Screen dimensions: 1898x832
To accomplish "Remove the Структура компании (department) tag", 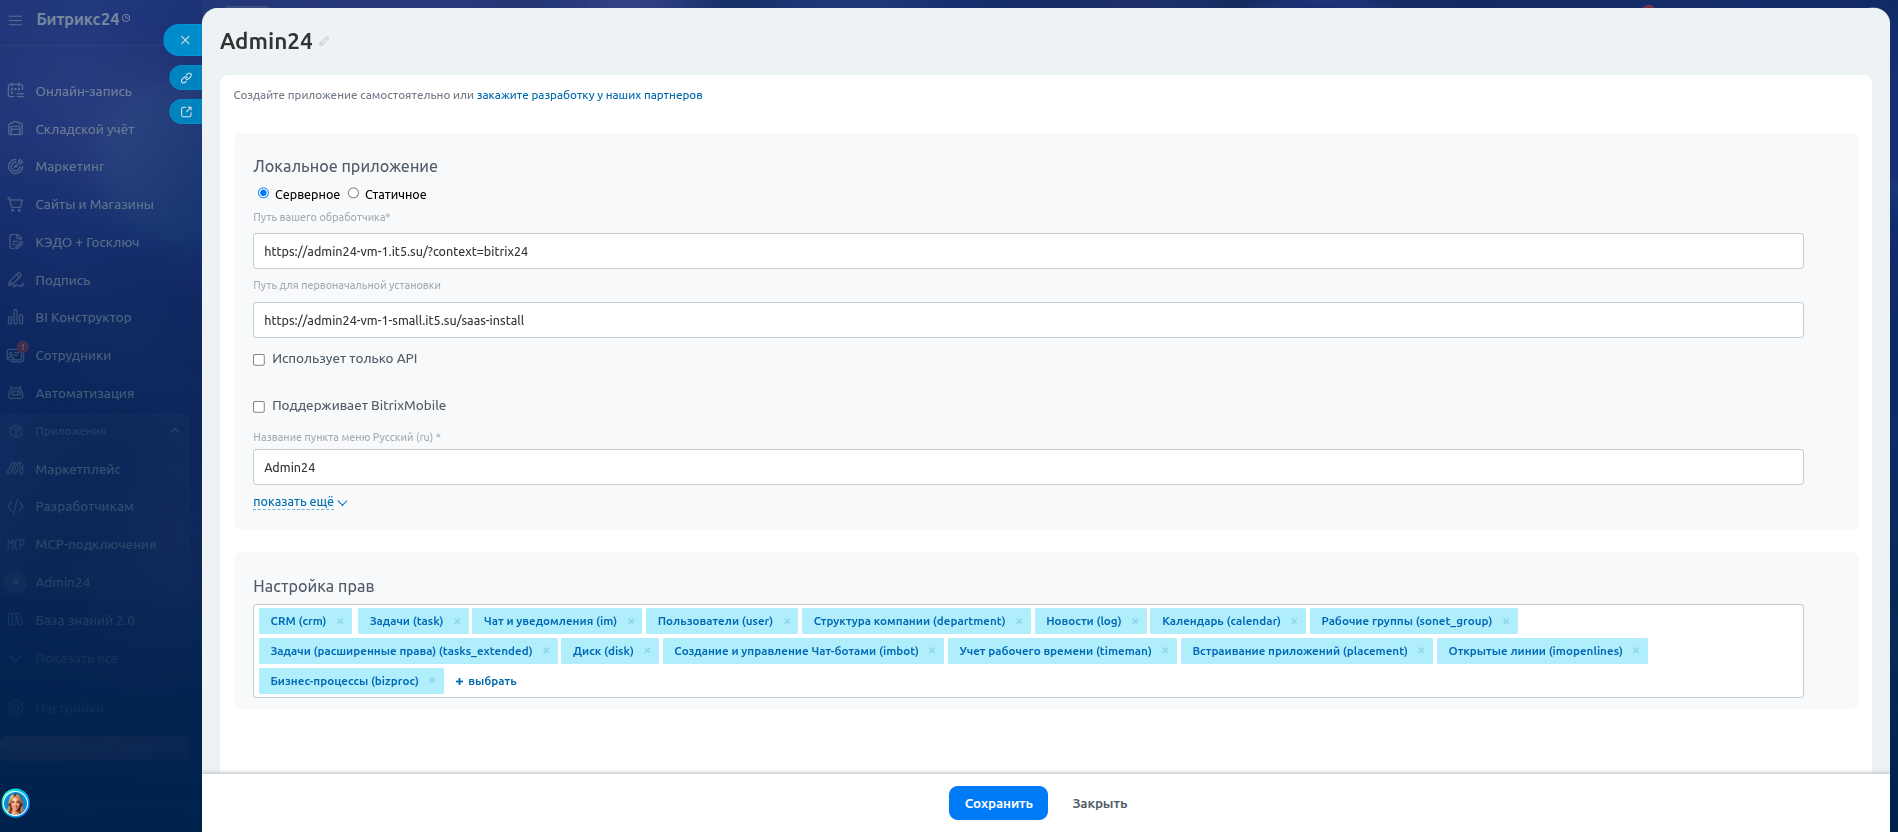I will point(1019,621).
